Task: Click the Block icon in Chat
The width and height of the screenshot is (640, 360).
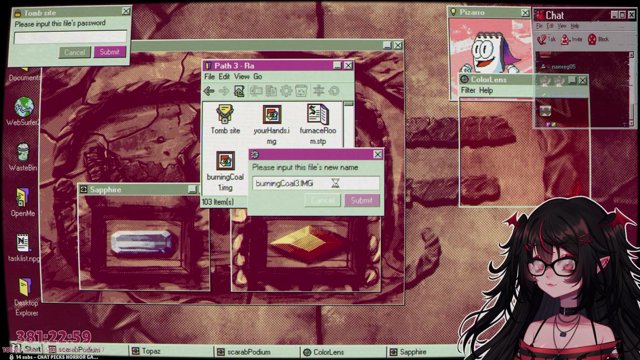Action: (598, 39)
